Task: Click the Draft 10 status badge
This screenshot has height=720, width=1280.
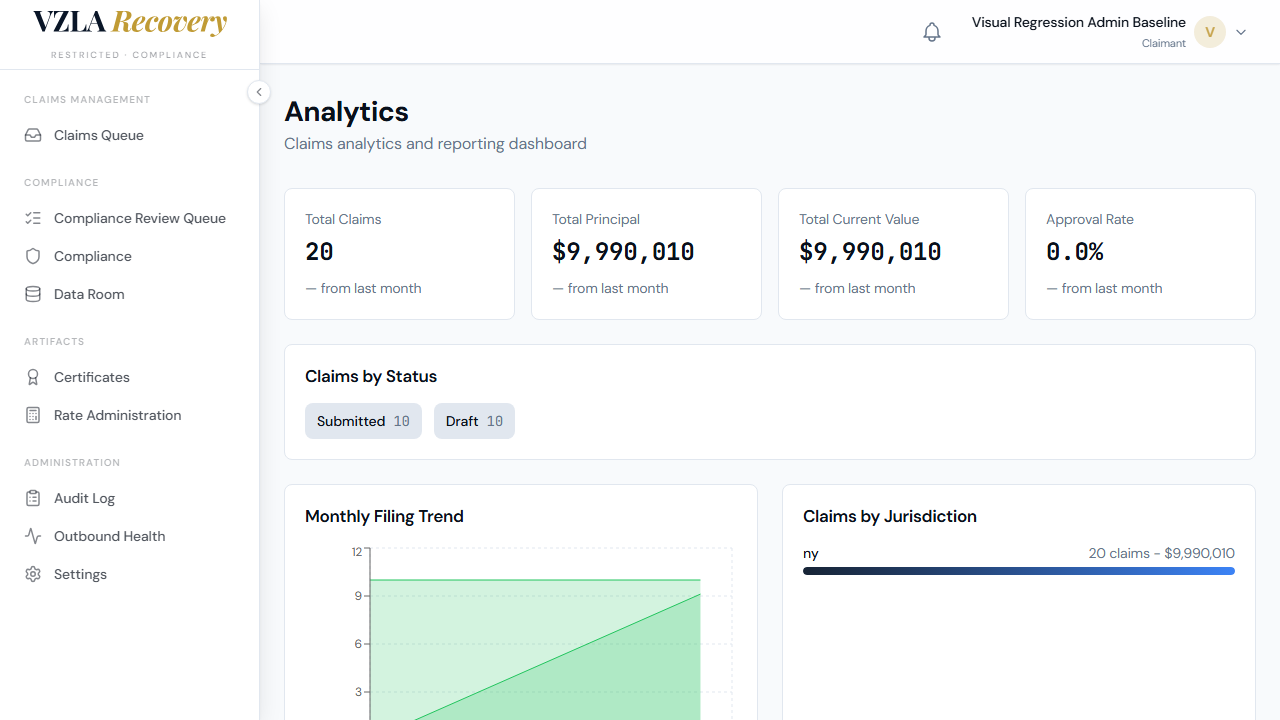Action: (474, 421)
